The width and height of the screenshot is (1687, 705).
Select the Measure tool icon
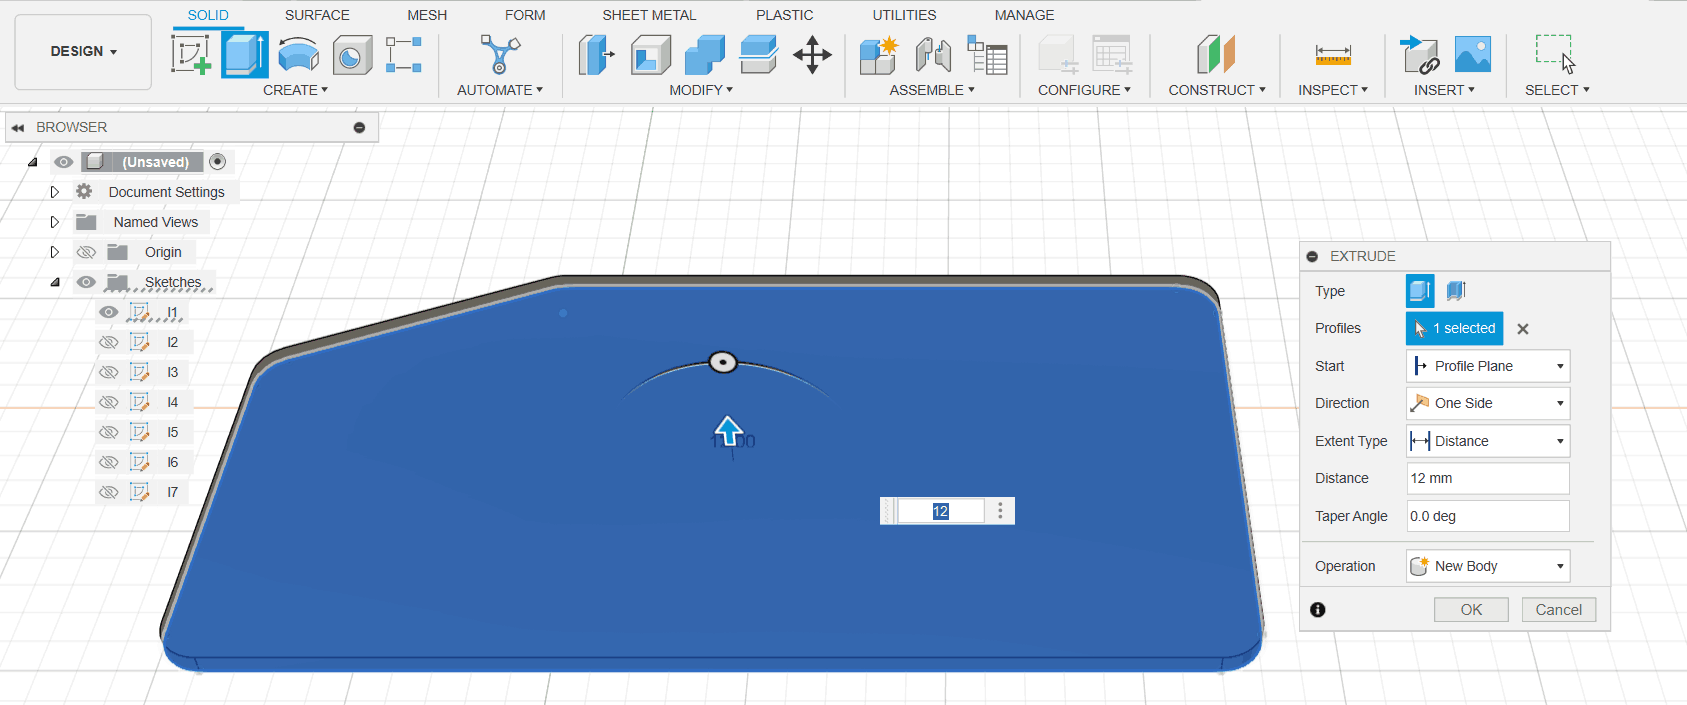[x=1333, y=56]
